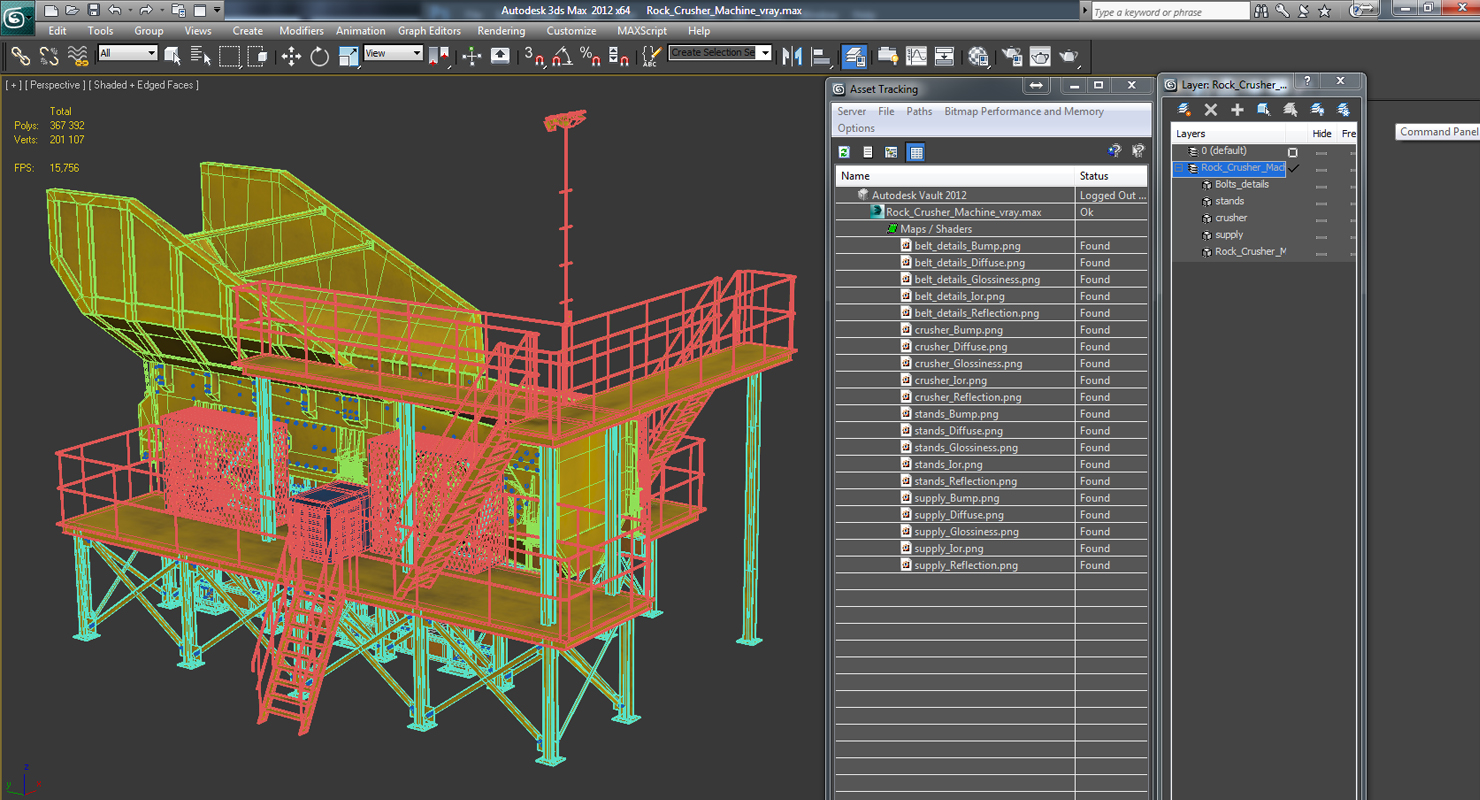Screen dimensions: 1480x800
Task: Open Select by Name dialog icon
Action: [200, 56]
